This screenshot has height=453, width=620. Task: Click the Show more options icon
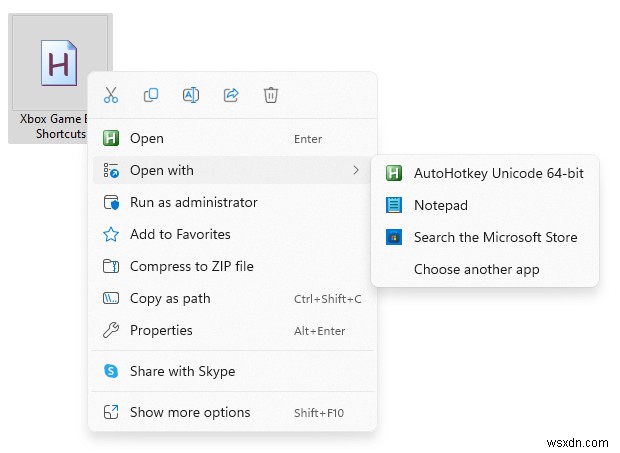(x=111, y=412)
